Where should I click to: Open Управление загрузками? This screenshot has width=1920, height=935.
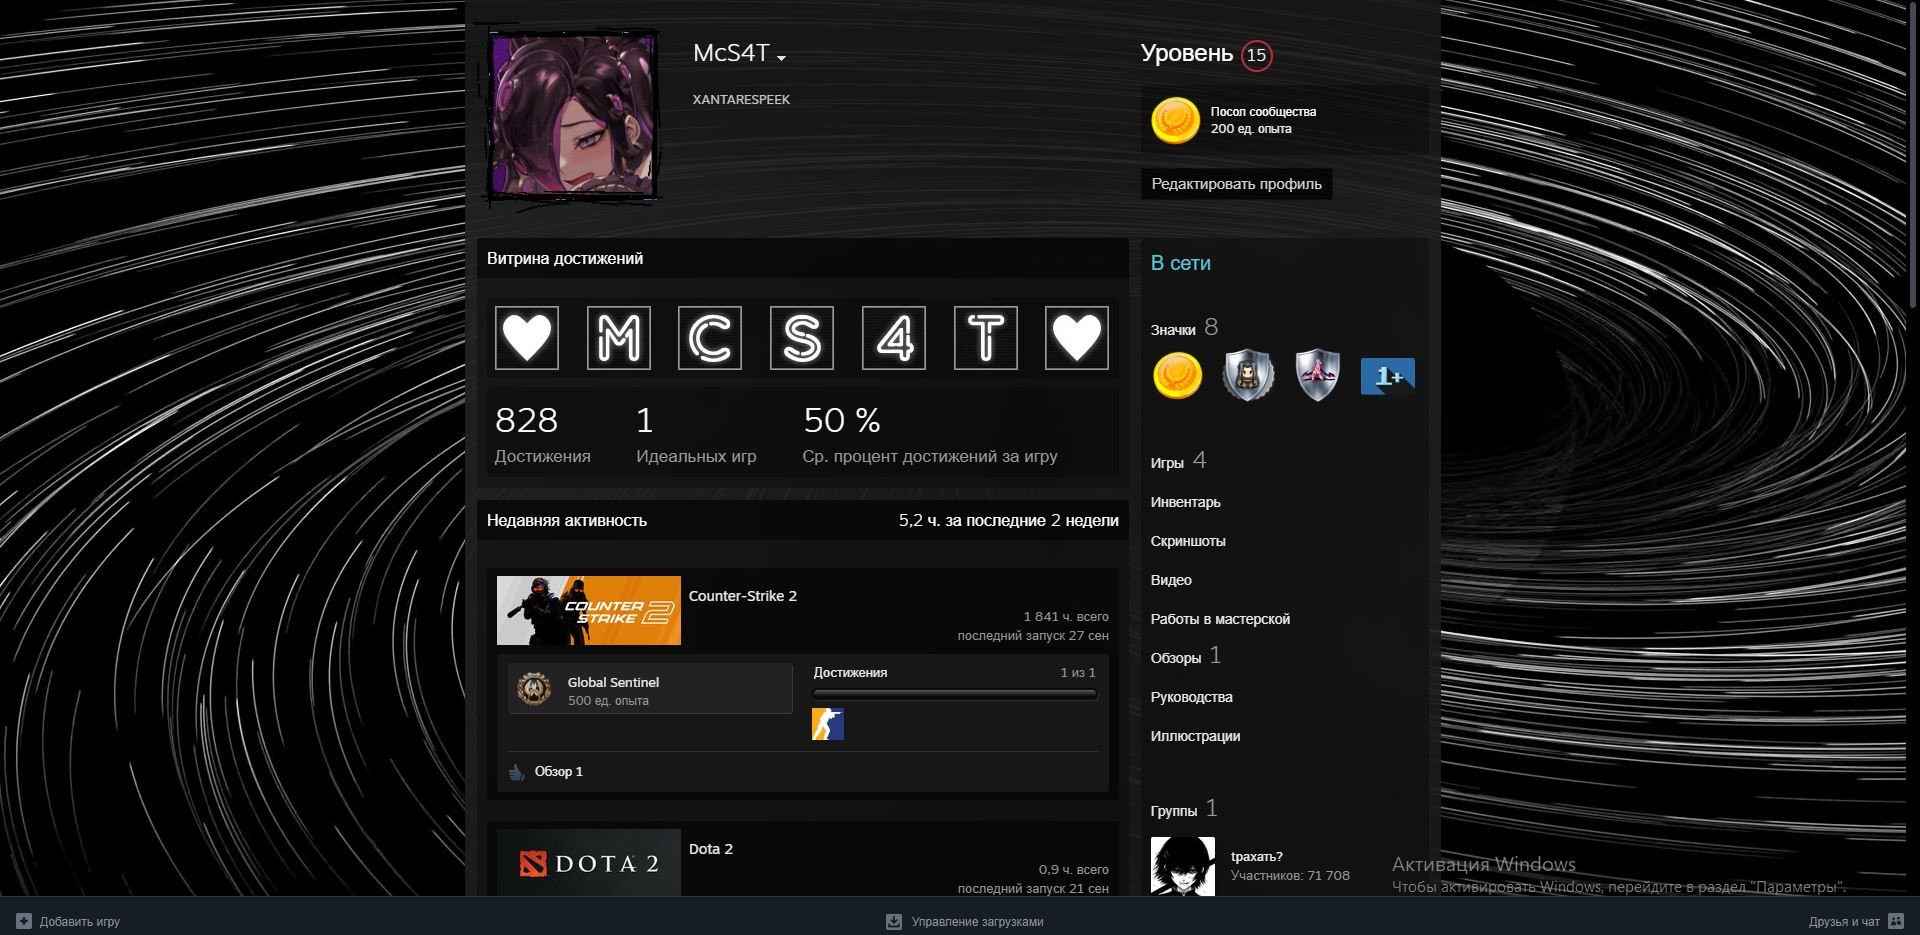tap(977, 922)
